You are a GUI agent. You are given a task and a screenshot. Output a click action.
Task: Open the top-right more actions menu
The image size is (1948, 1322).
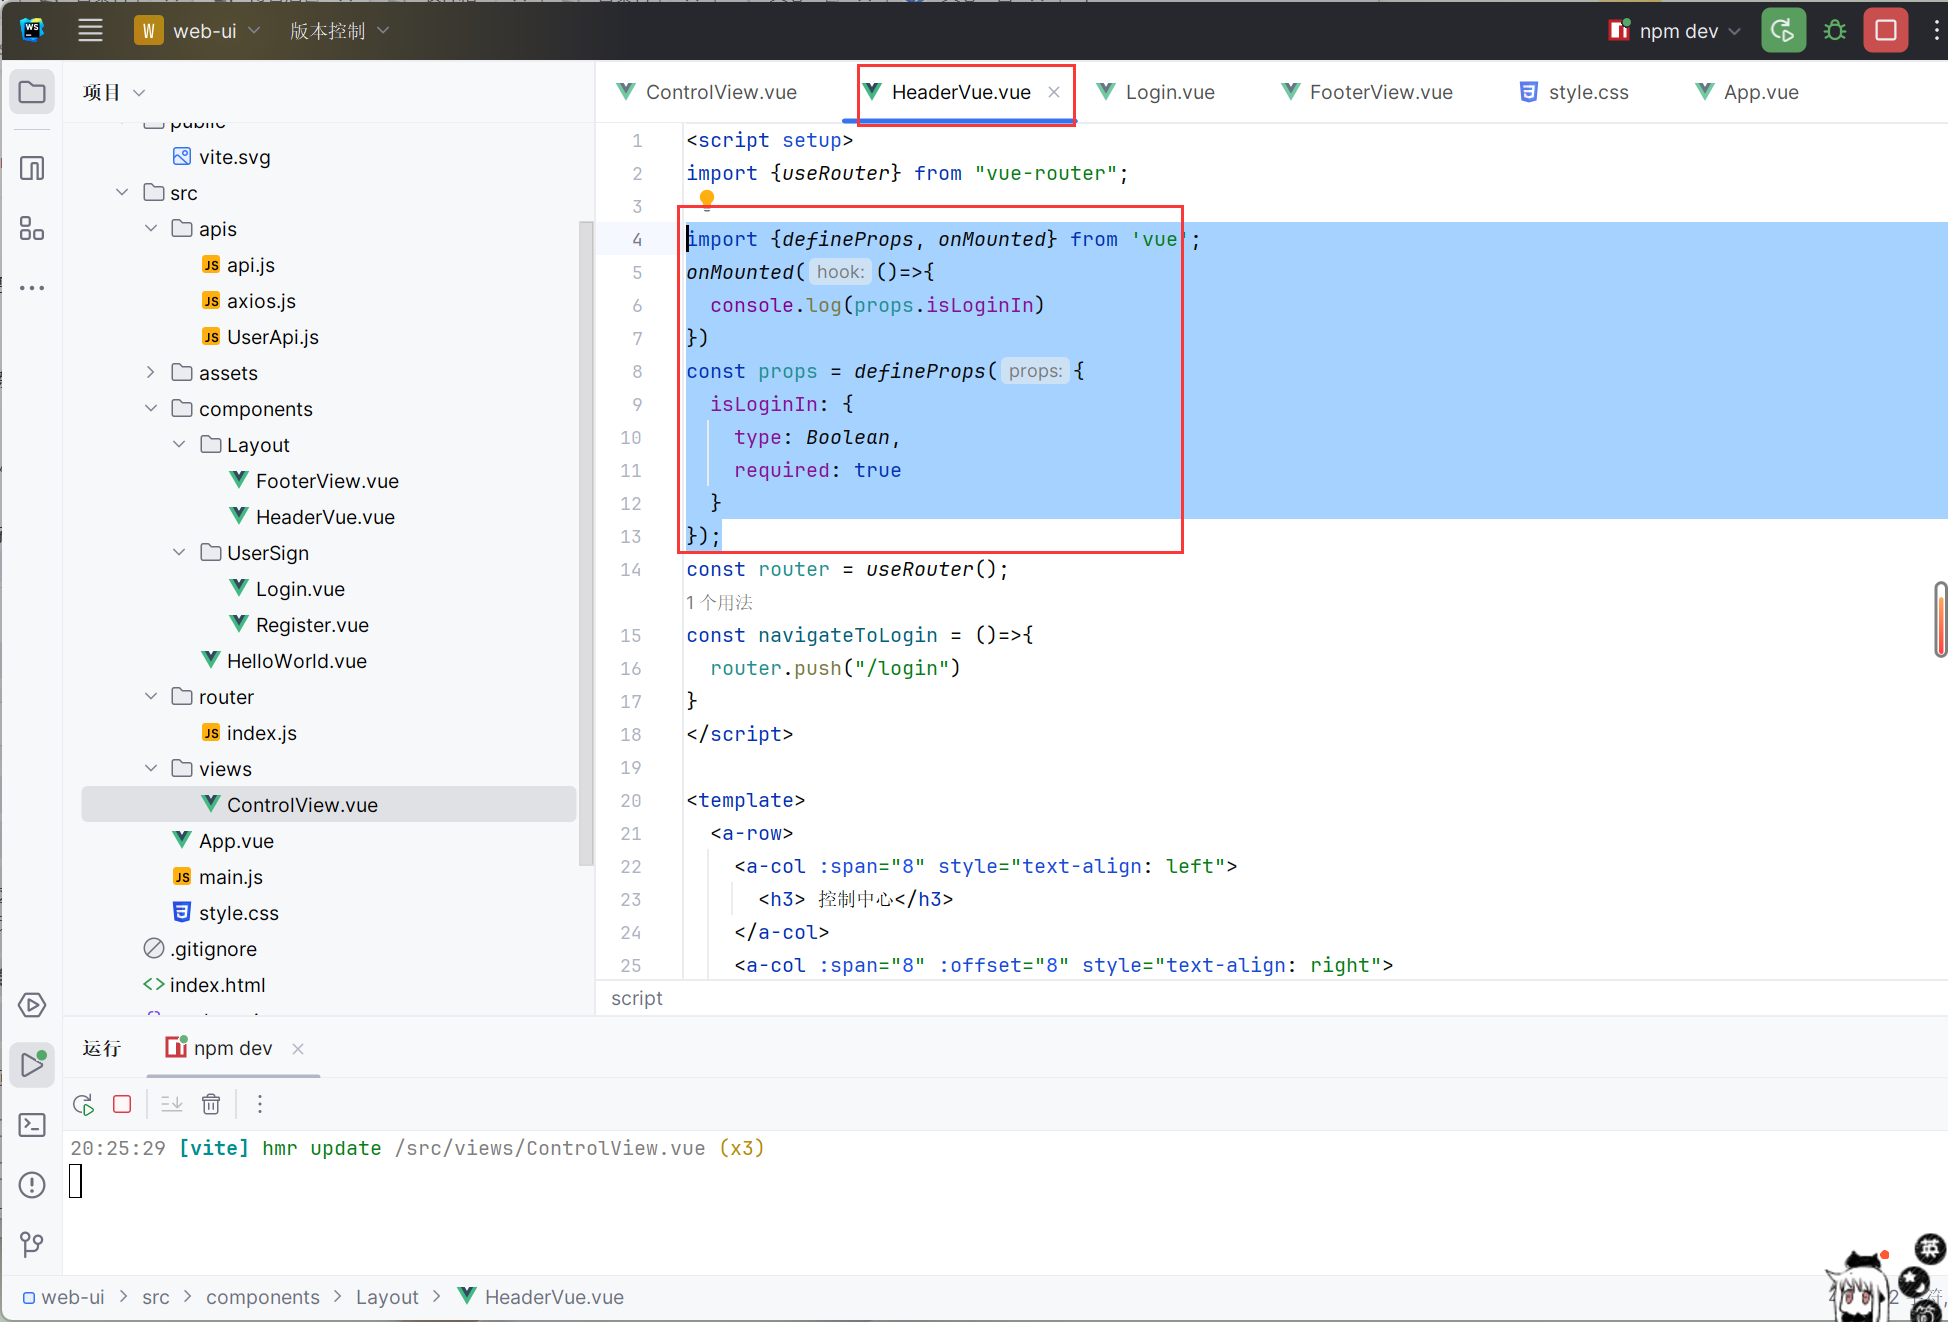point(1936,30)
